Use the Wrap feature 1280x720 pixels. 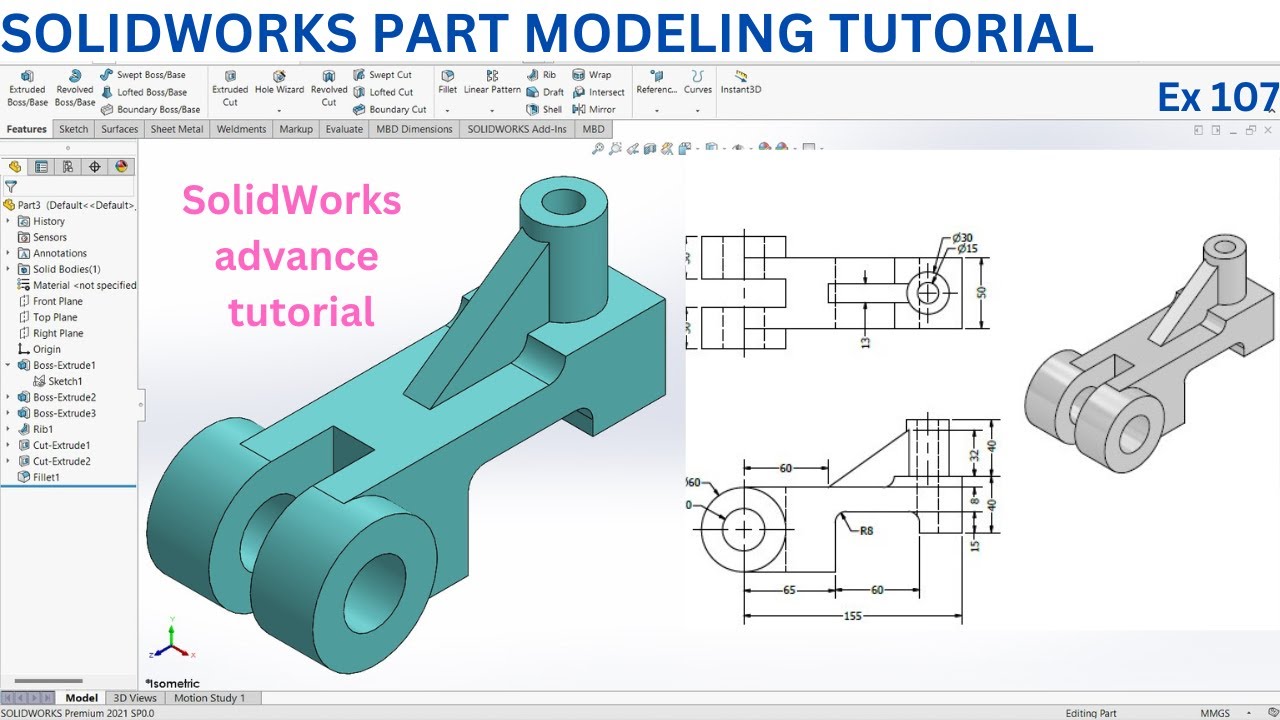click(592, 75)
